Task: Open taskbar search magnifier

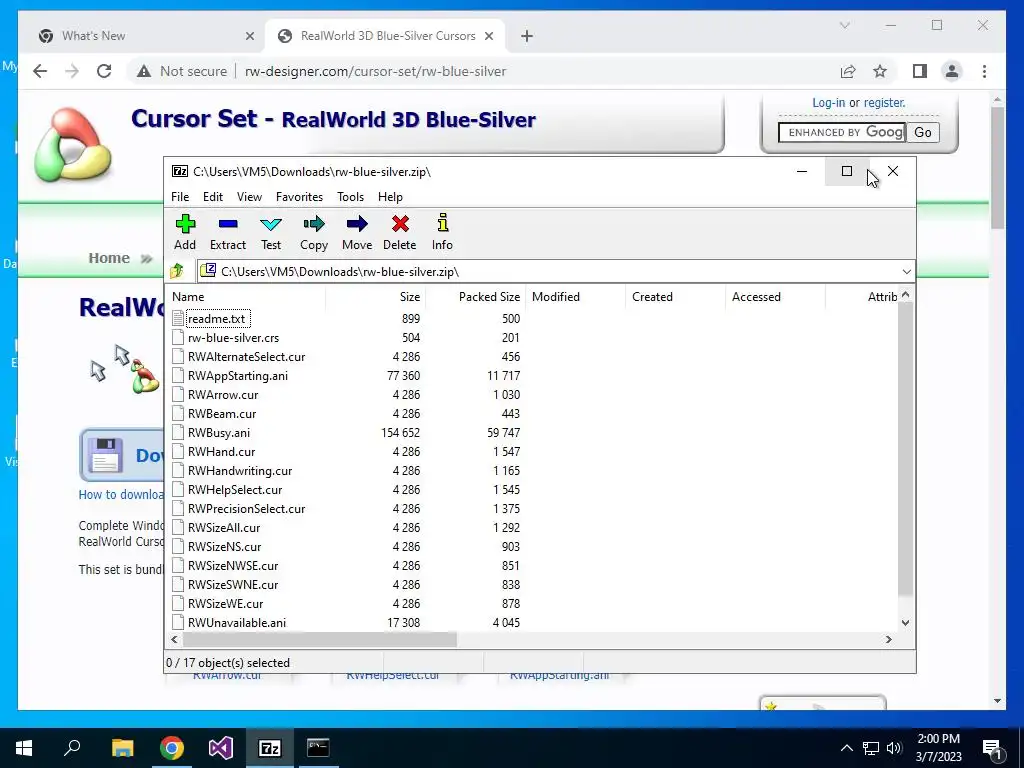Action: (x=72, y=747)
